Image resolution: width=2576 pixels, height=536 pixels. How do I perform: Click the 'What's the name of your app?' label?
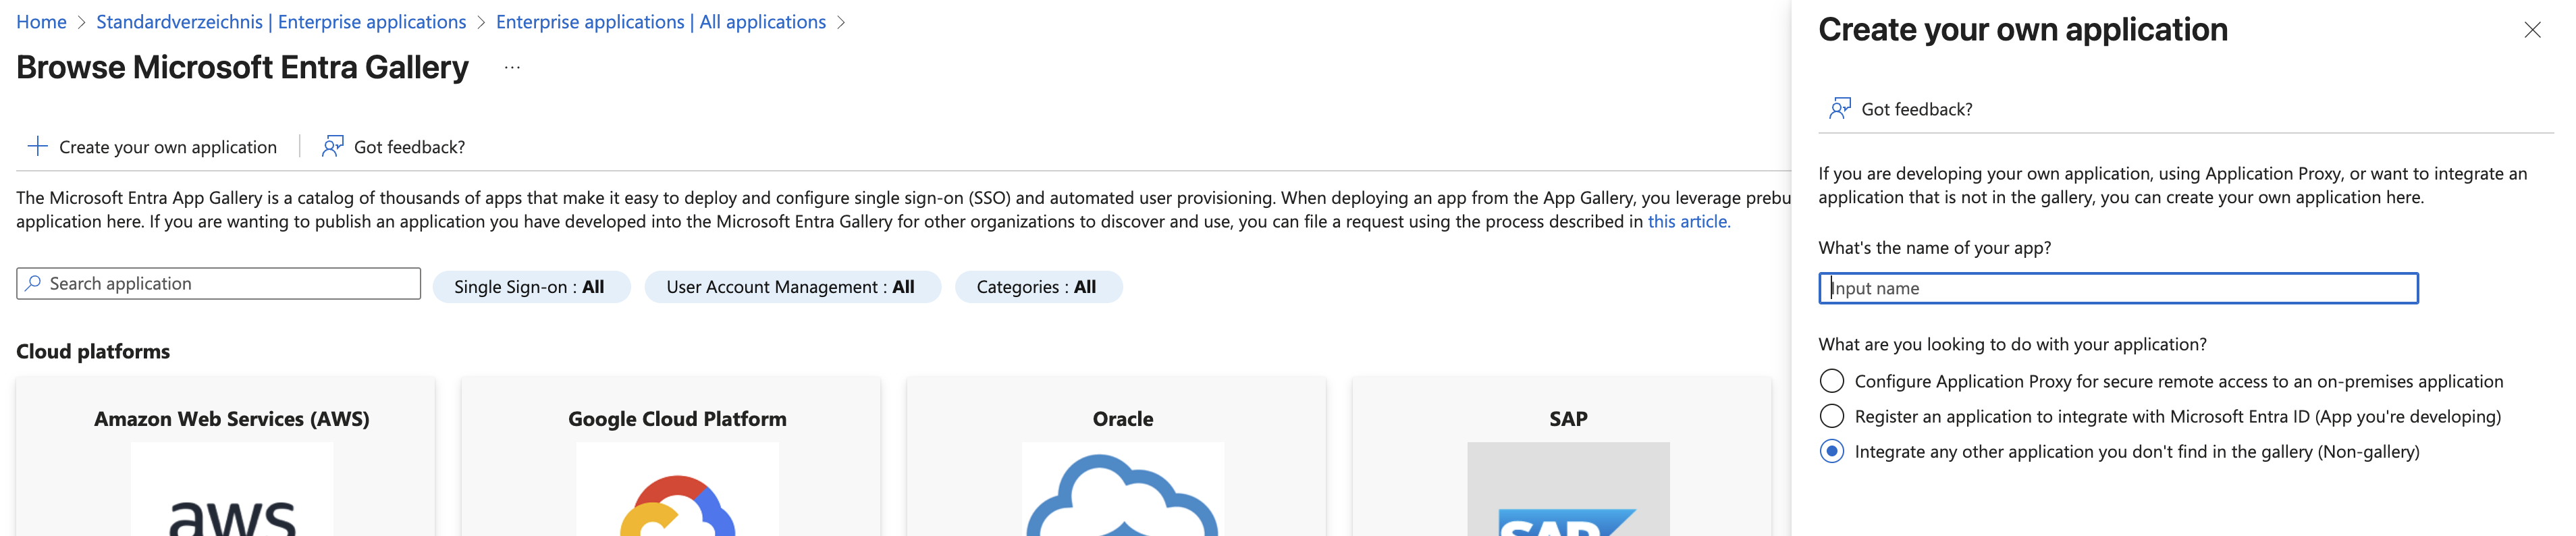(x=1934, y=248)
